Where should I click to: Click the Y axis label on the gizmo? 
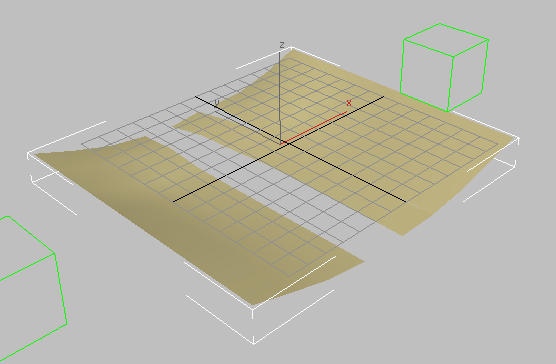click(217, 102)
